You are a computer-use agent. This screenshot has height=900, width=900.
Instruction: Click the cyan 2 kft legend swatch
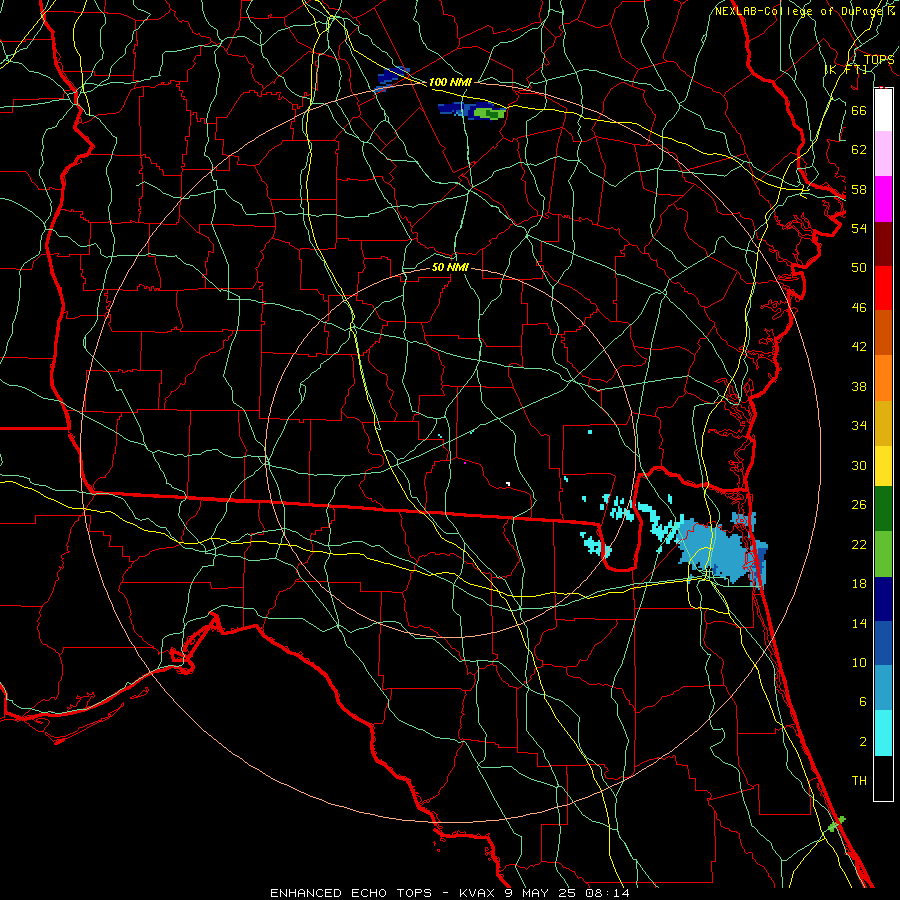pos(883,733)
